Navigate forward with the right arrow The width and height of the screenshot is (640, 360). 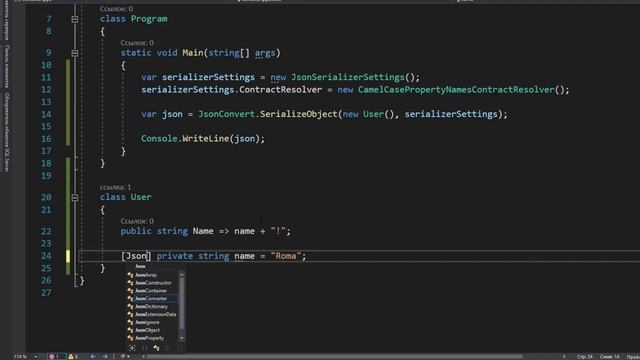[x=105, y=357]
